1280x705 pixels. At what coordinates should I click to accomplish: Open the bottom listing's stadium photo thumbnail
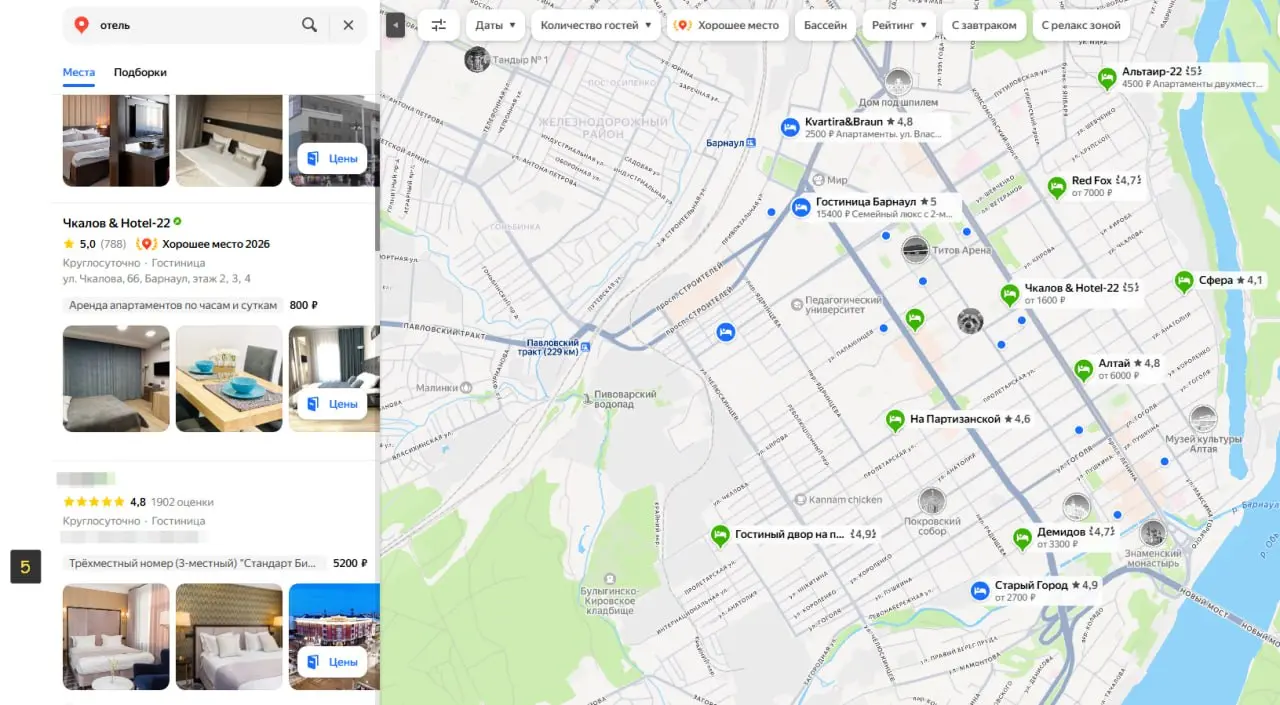pos(332,636)
